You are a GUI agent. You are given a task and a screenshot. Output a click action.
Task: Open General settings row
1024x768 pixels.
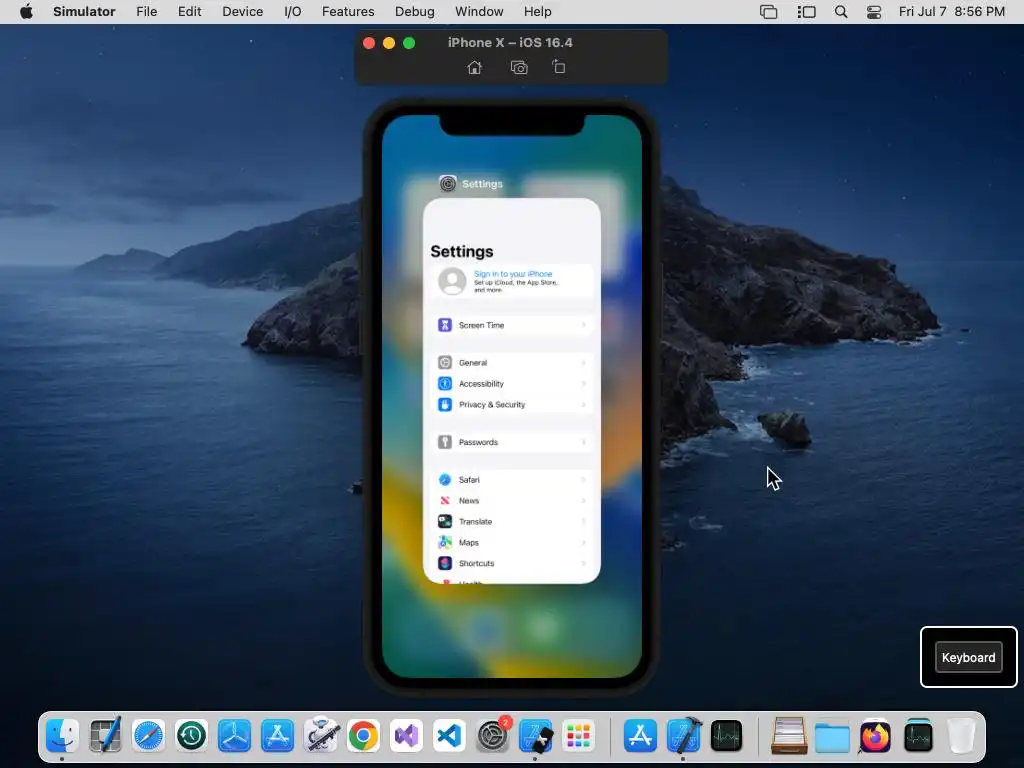(511, 362)
